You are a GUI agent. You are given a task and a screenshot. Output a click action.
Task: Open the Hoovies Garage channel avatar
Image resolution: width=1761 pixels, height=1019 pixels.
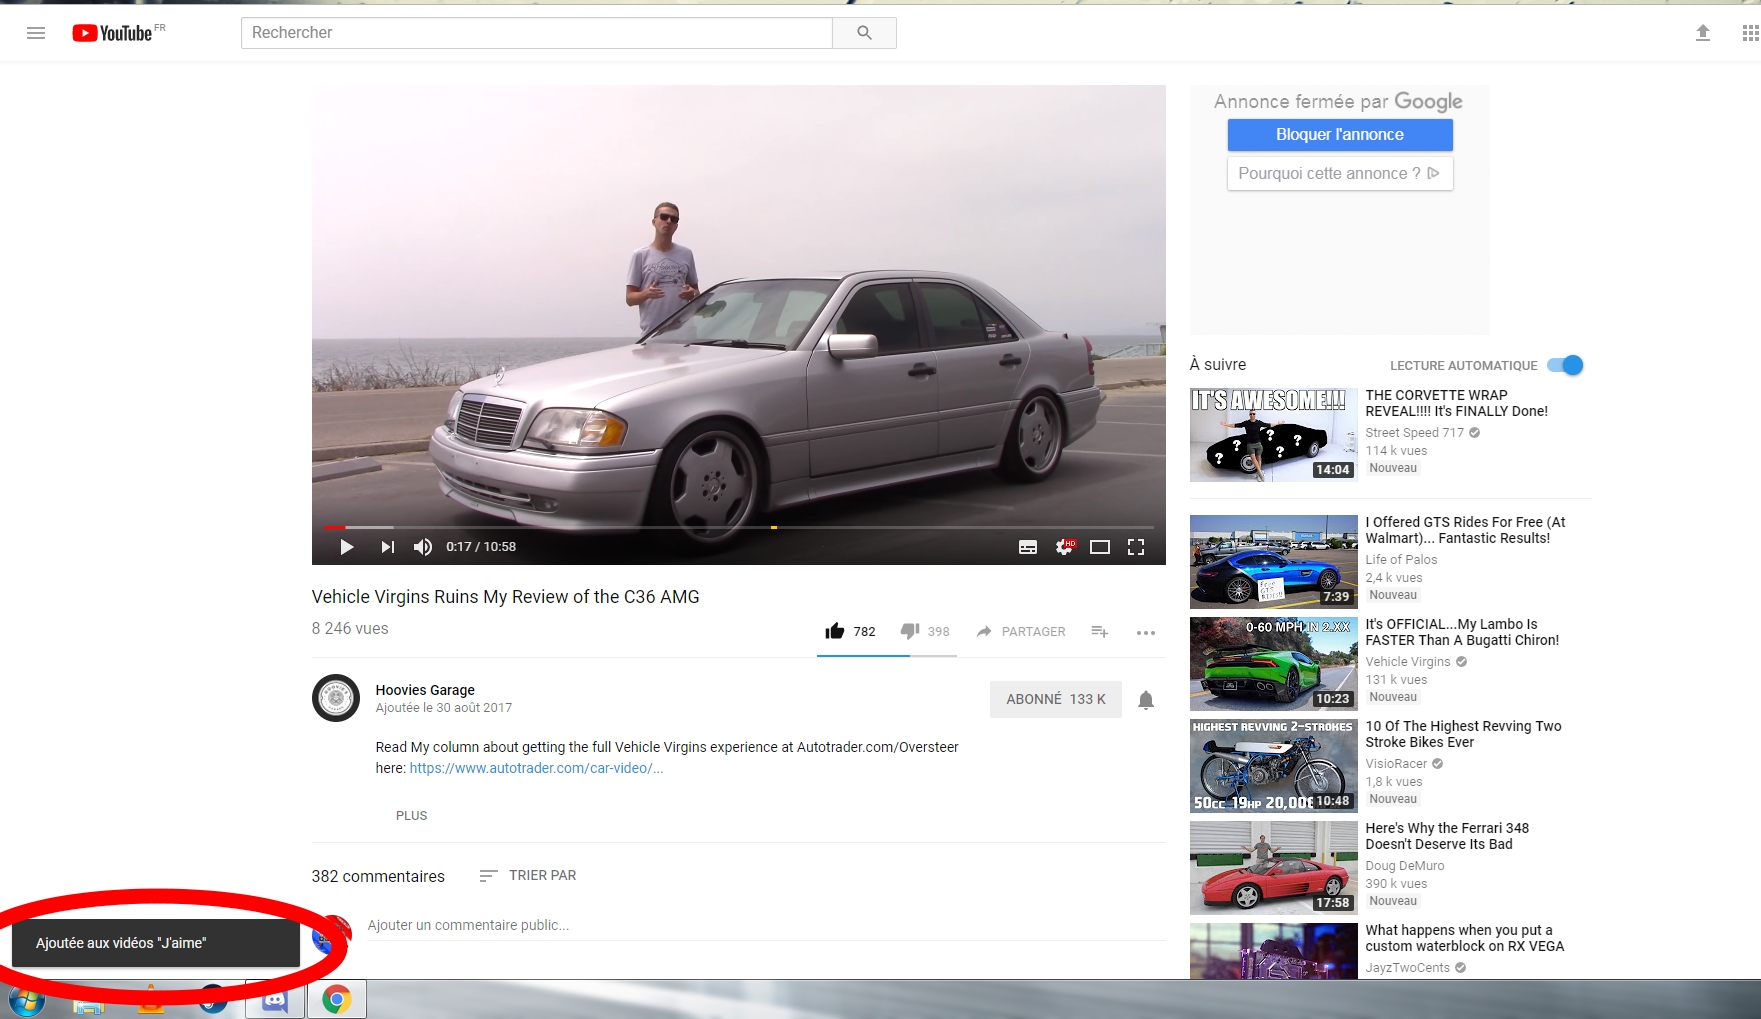point(336,698)
